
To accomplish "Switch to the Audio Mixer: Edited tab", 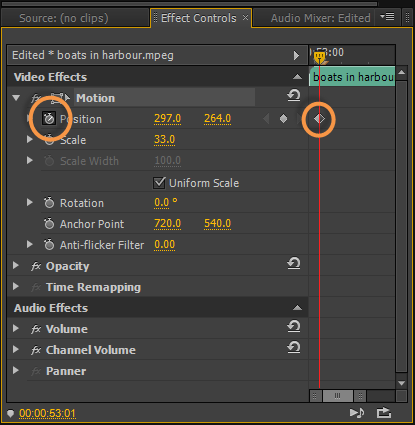I will coord(320,18).
